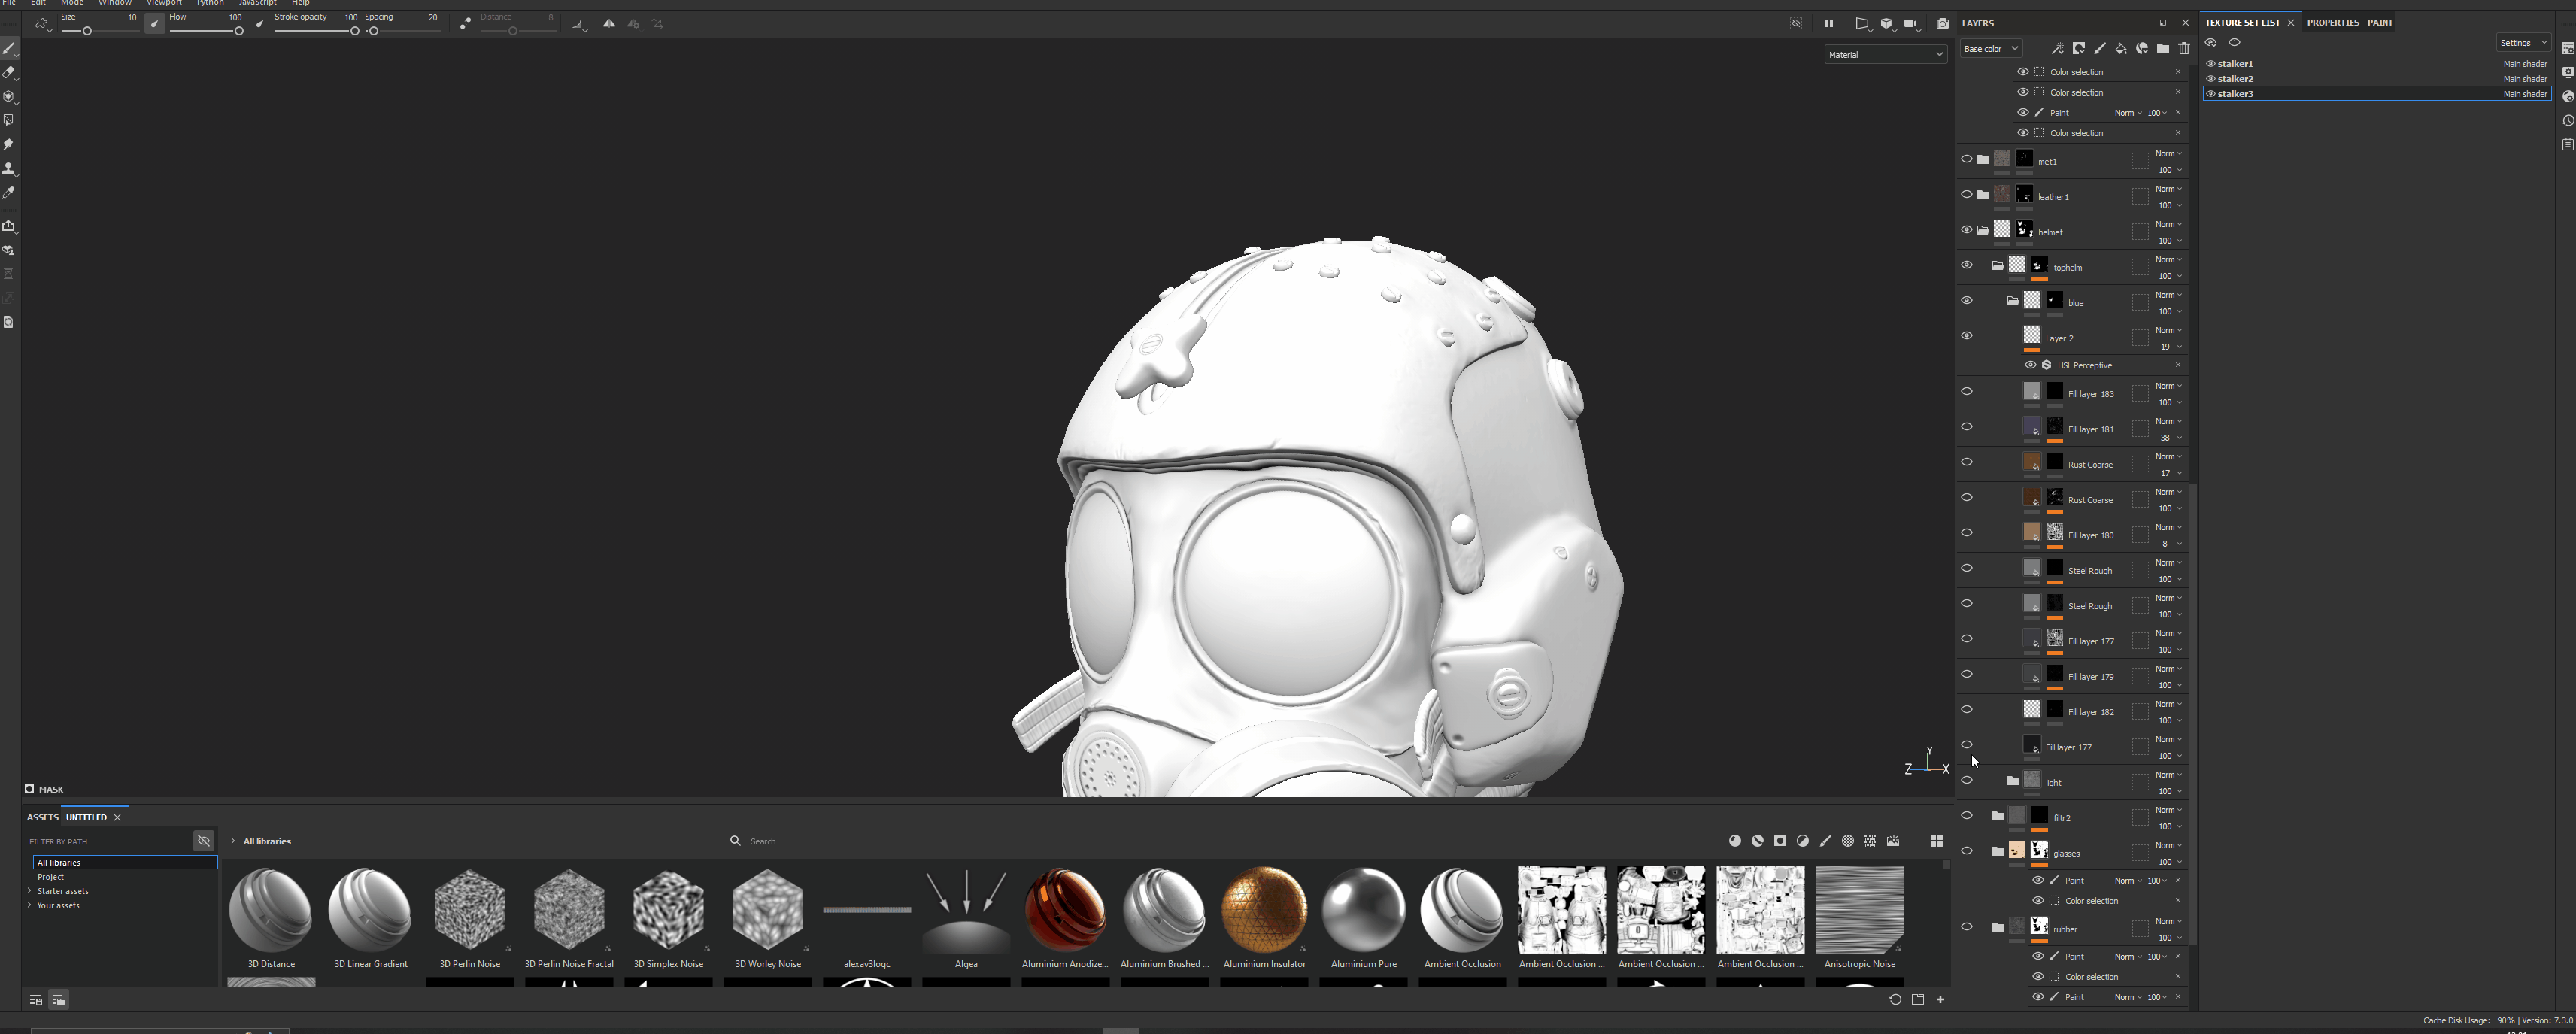Screen dimensions: 2576x1034
Task: Select the Polygon Fill tool
Action: pyautogui.click(x=9, y=120)
